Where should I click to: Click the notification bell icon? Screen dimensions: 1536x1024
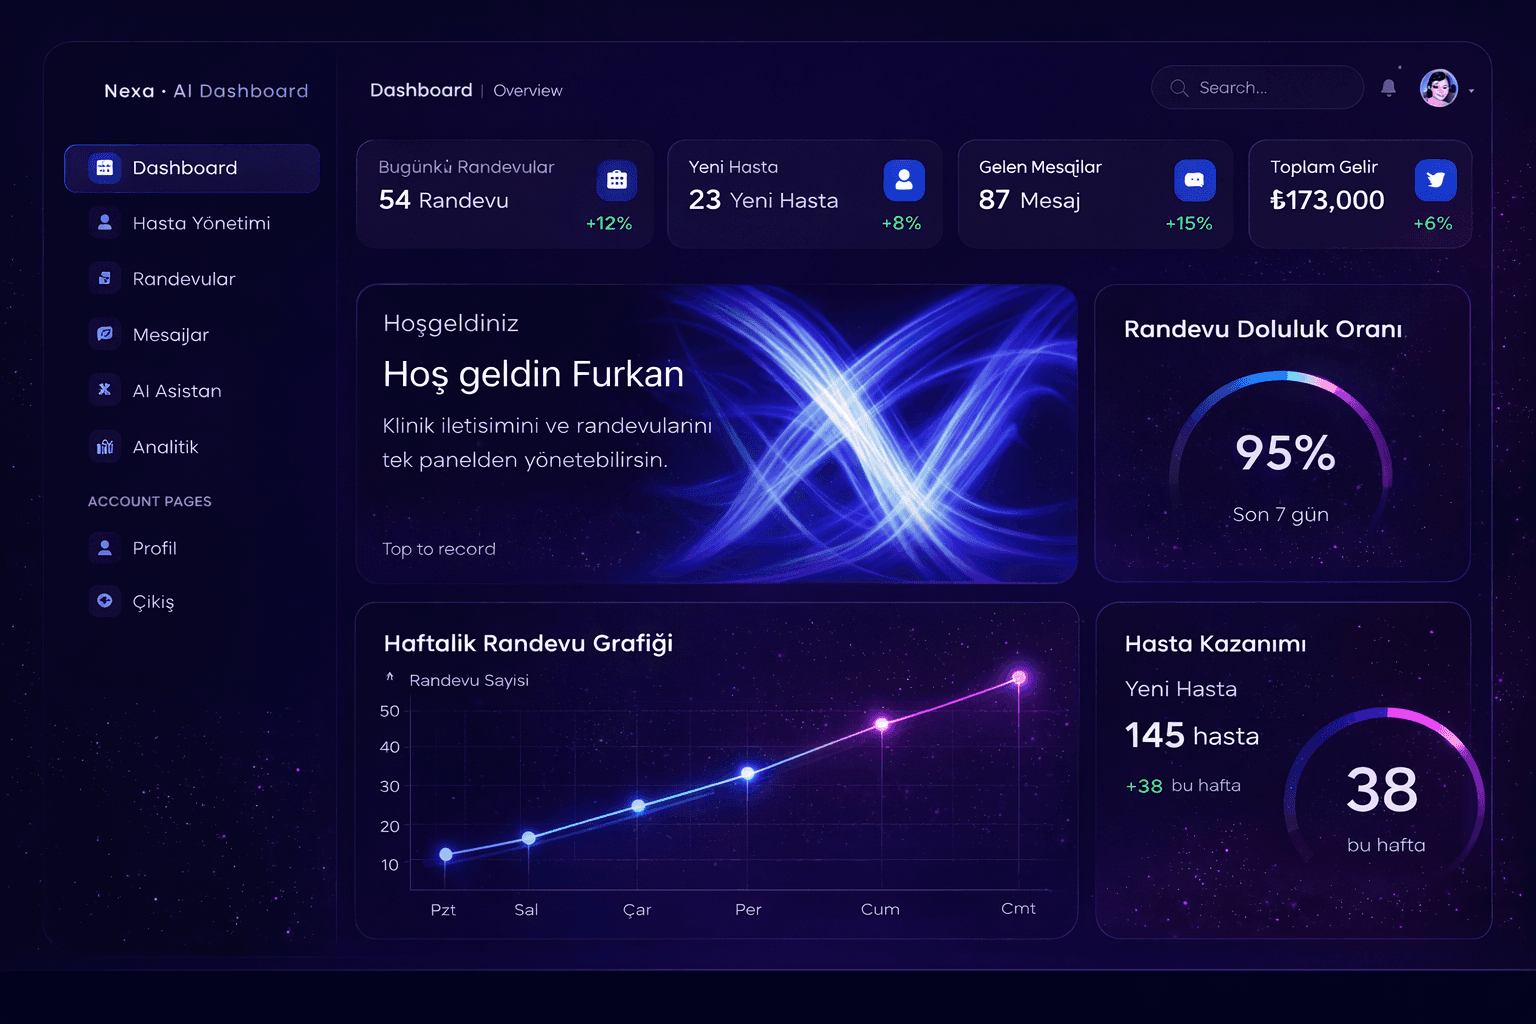(1388, 88)
